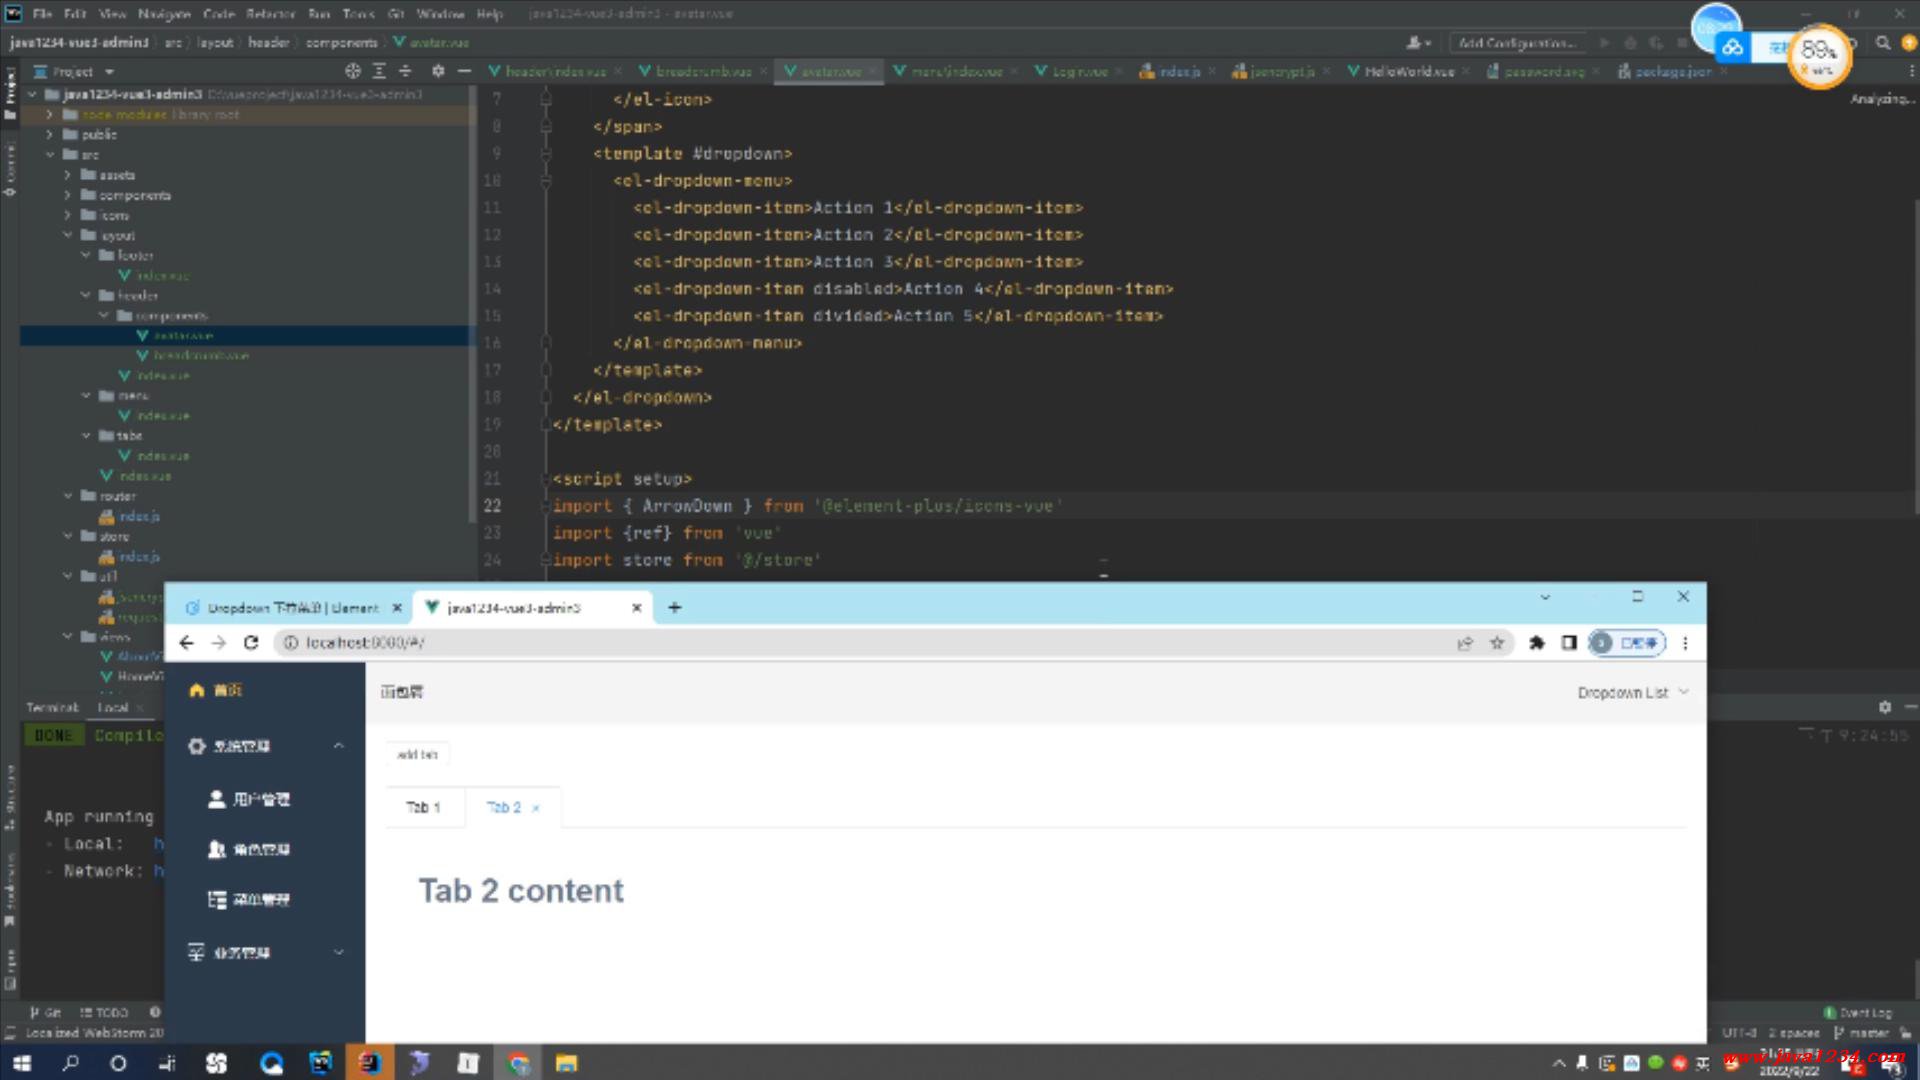This screenshot has width=1920, height=1080.
Task: Click the browser forward arrow
Action: click(219, 643)
